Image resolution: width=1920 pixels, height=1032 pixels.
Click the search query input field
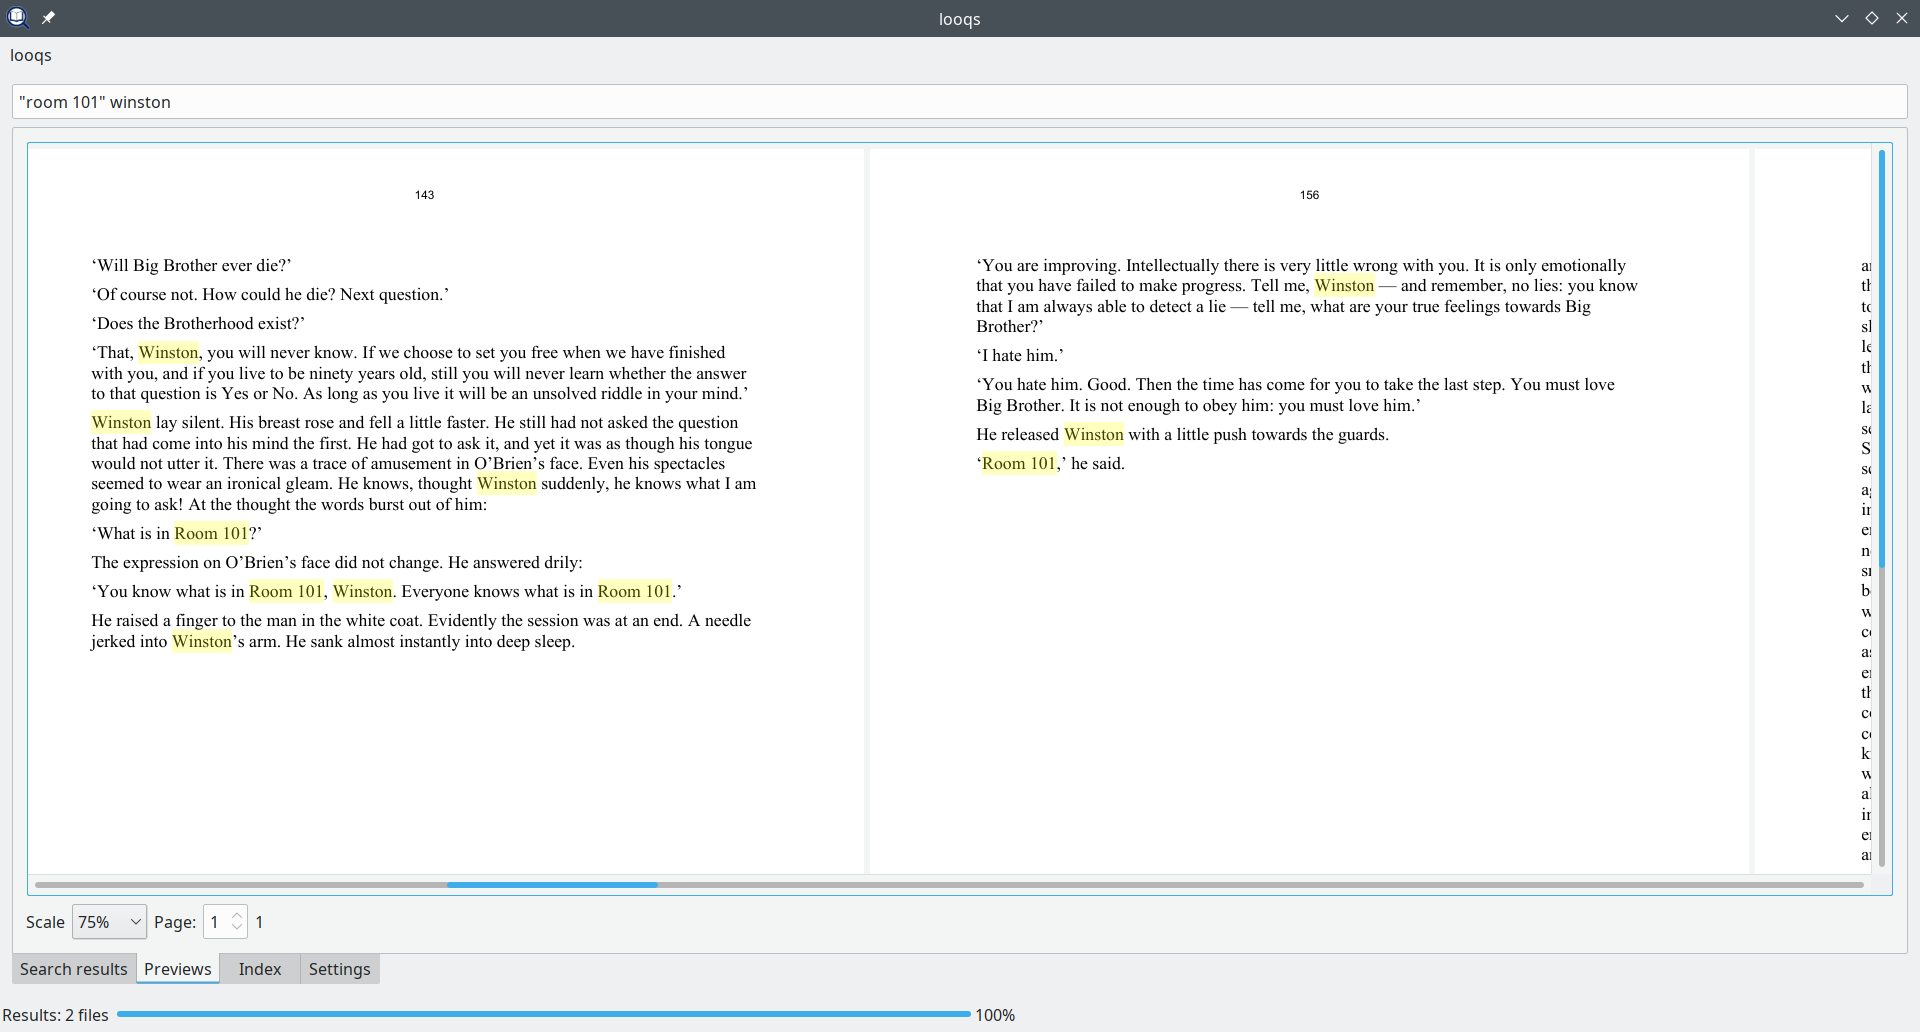(960, 102)
